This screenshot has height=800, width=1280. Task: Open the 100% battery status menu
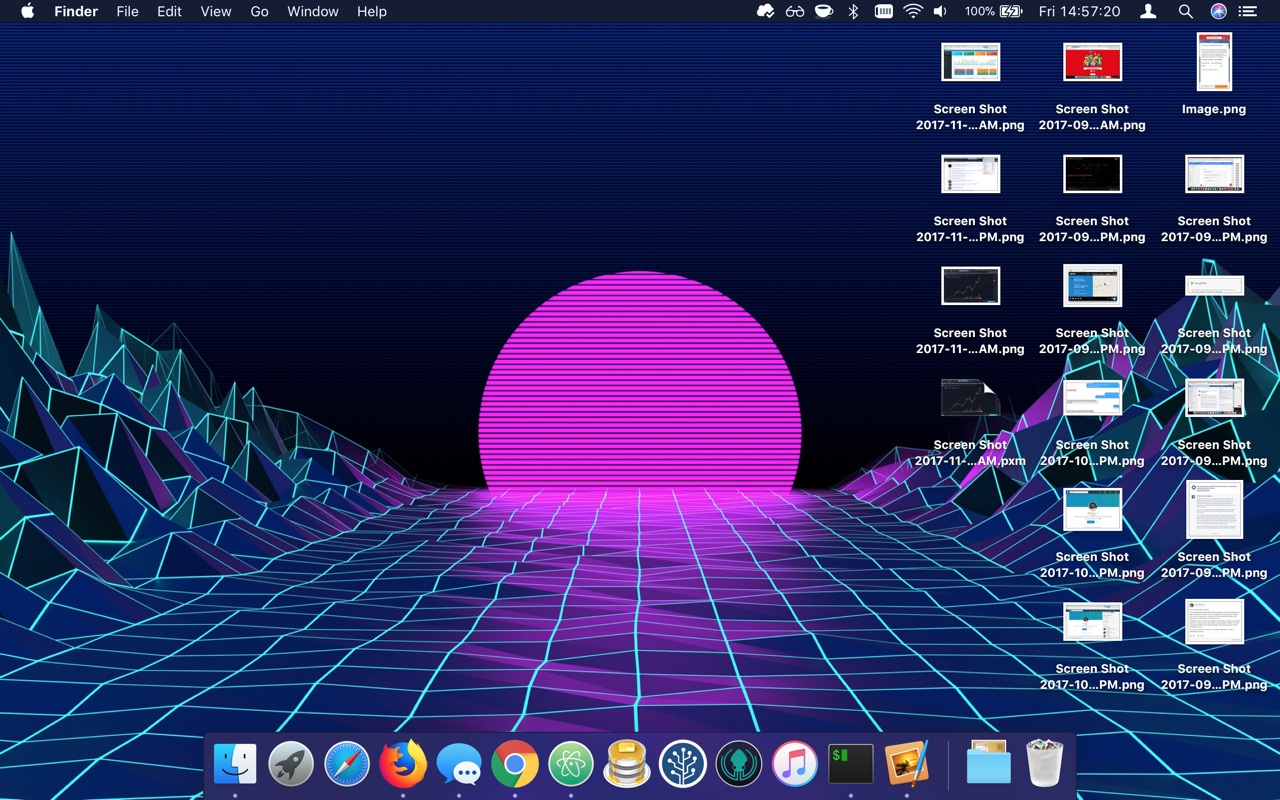pyautogui.click(x=993, y=12)
